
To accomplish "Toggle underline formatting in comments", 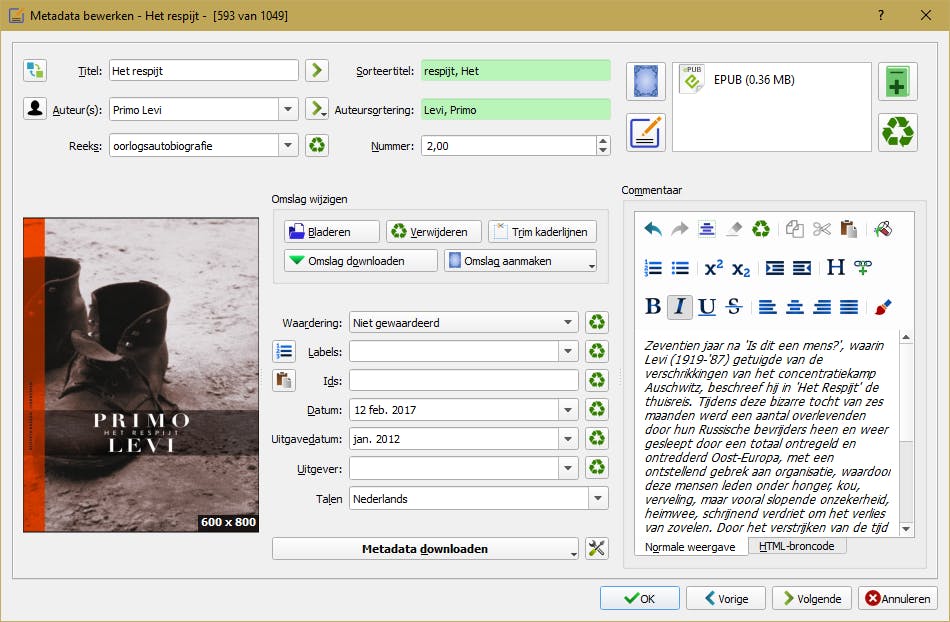I will coord(707,307).
